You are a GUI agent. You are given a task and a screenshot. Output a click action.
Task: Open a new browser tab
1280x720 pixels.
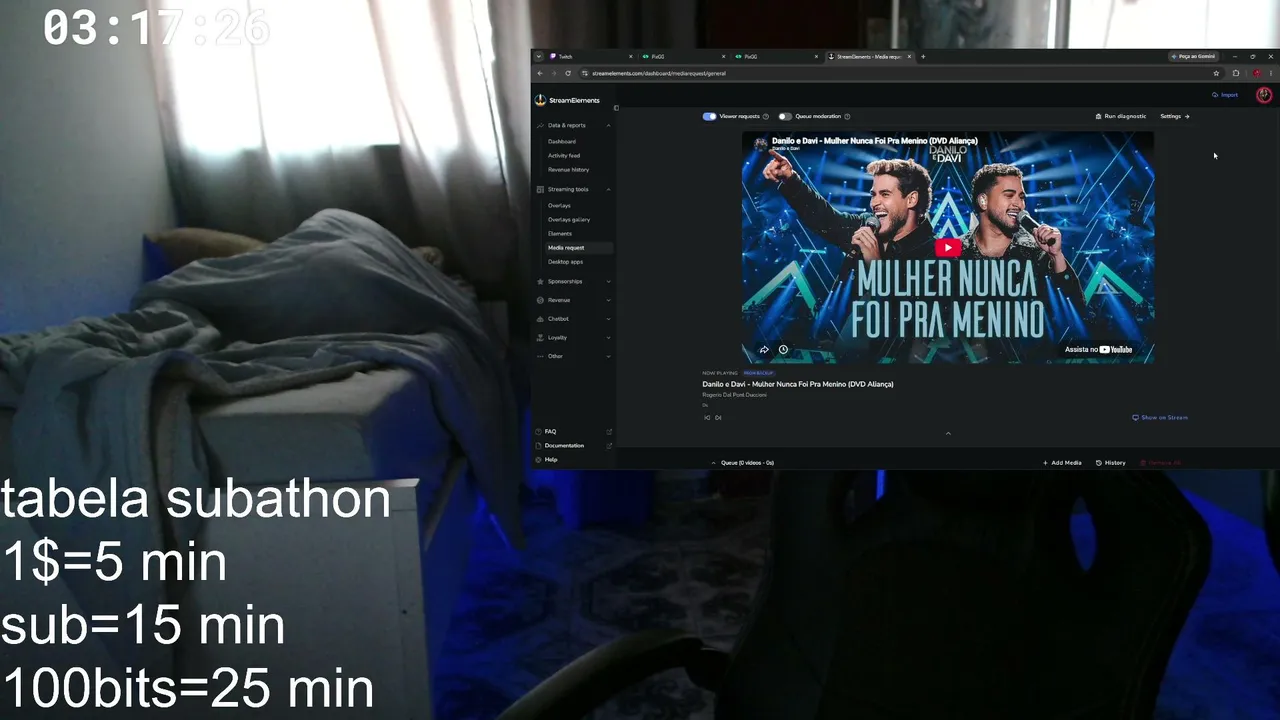(x=923, y=57)
